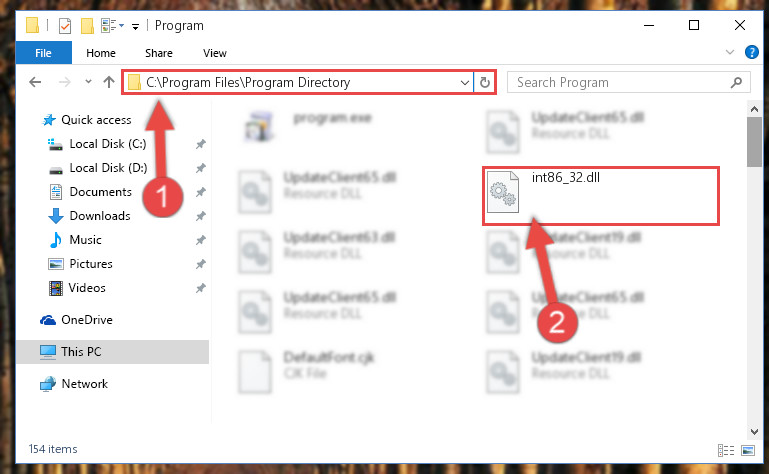Viewport: 769px width, 474px height.
Task: Expand the address bar history dropdown
Action: (x=464, y=82)
